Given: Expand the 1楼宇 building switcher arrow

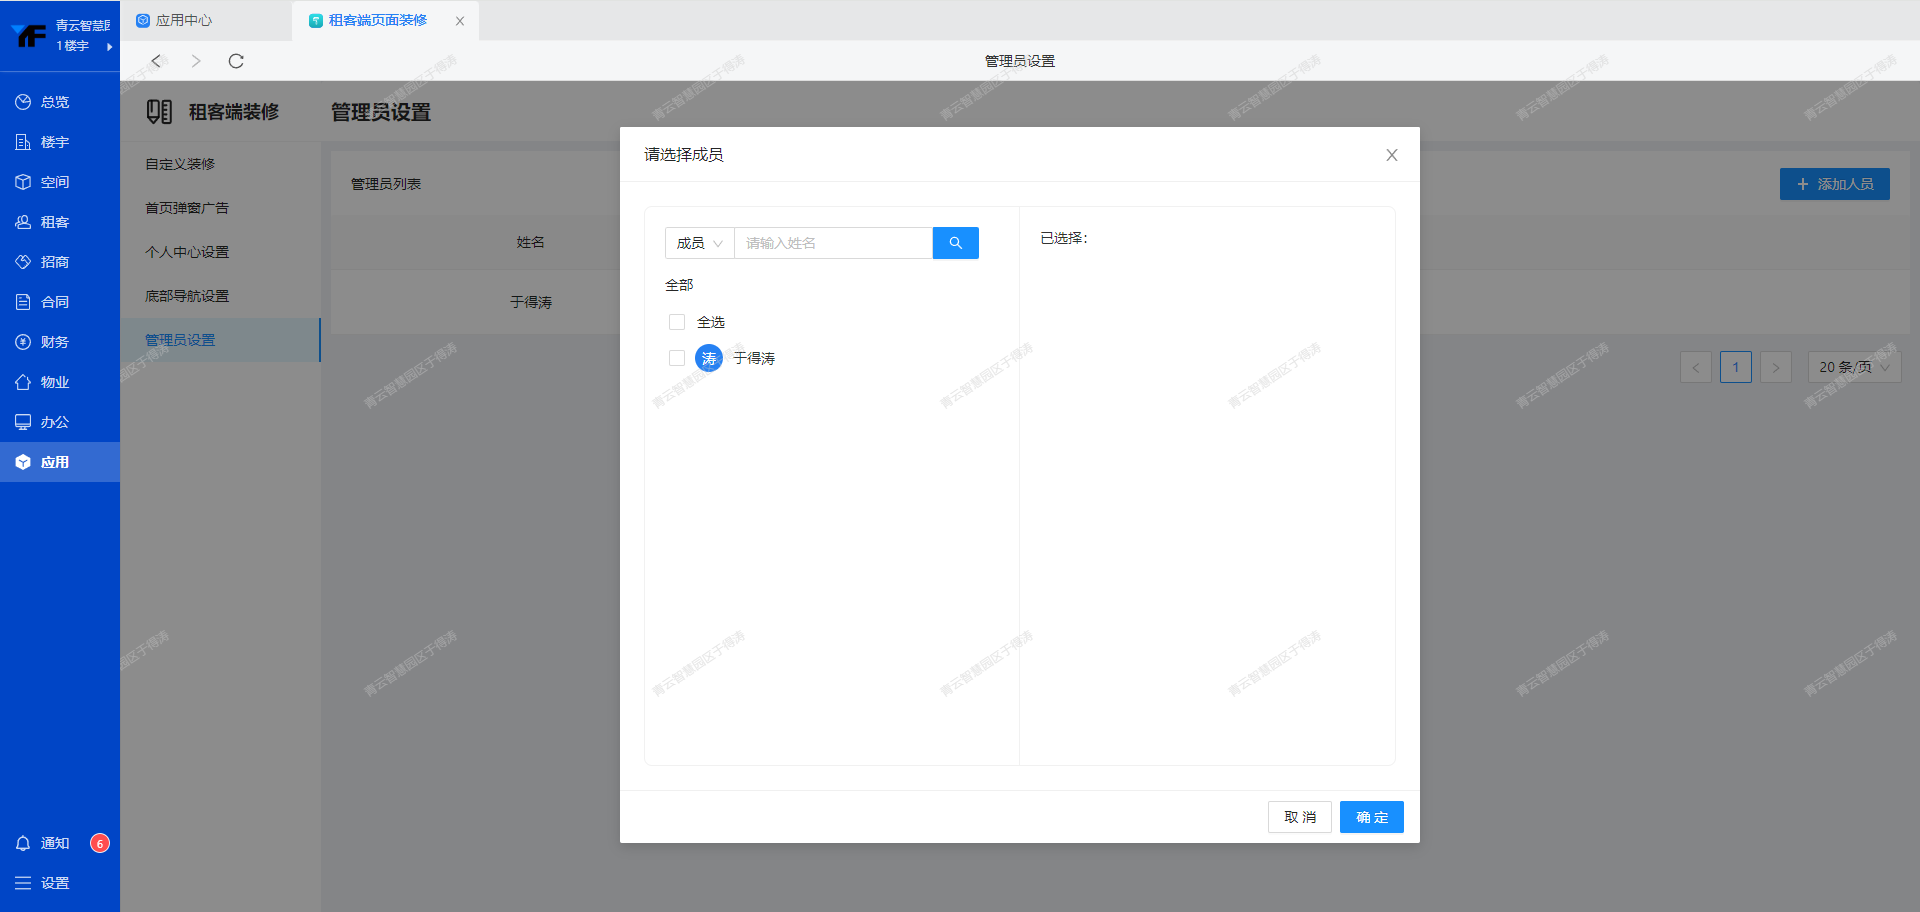Looking at the screenshot, I should click(x=109, y=46).
